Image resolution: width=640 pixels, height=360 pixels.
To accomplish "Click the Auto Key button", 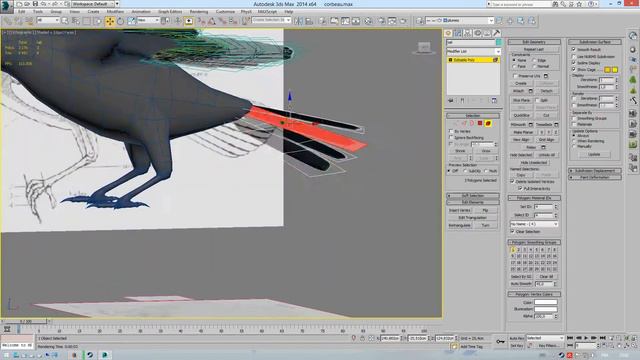I will click(x=517, y=338).
